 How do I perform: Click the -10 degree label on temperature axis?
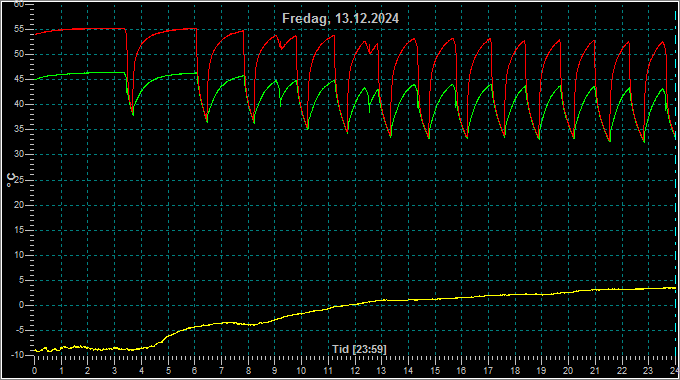coord(17,355)
